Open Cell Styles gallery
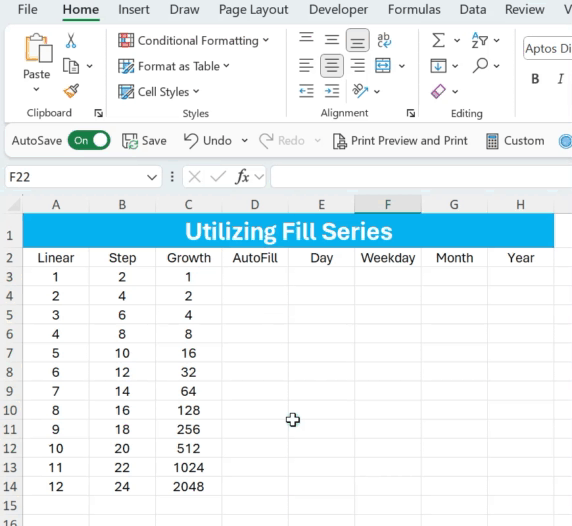The image size is (572, 526). (x=159, y=92)
